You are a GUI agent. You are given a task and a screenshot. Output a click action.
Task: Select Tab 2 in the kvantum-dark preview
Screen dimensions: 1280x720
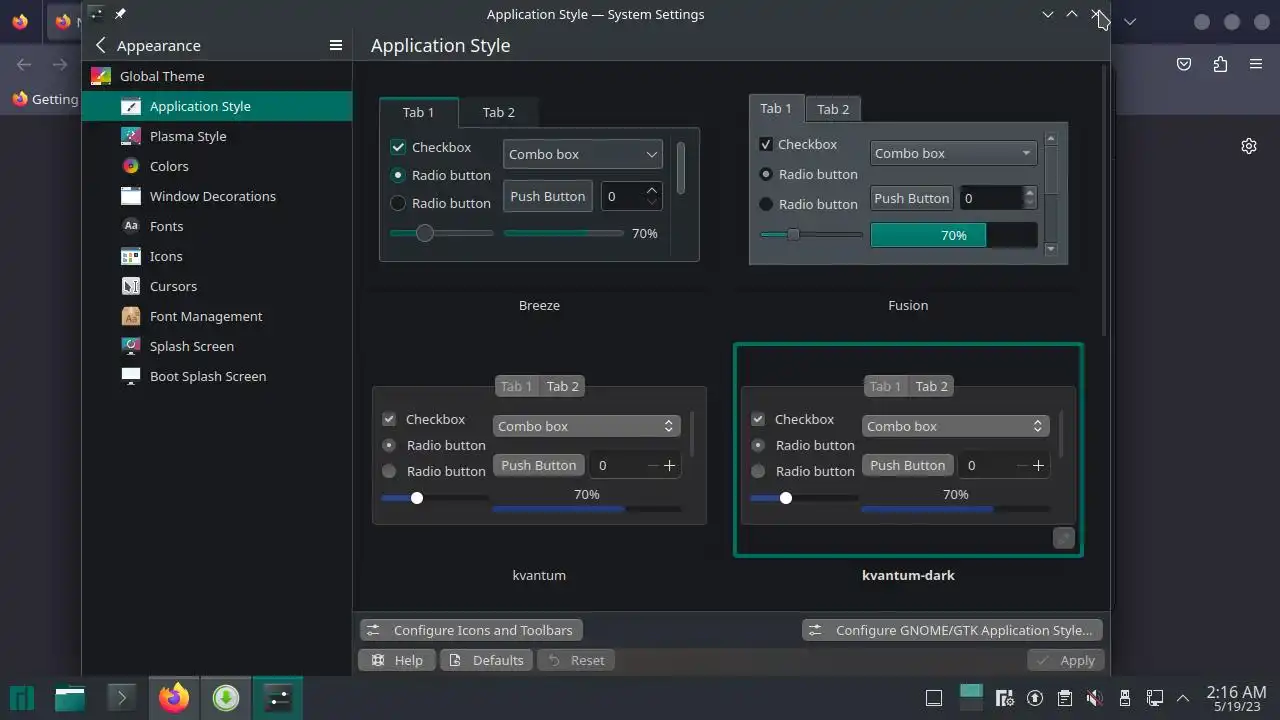click(931, 386)
